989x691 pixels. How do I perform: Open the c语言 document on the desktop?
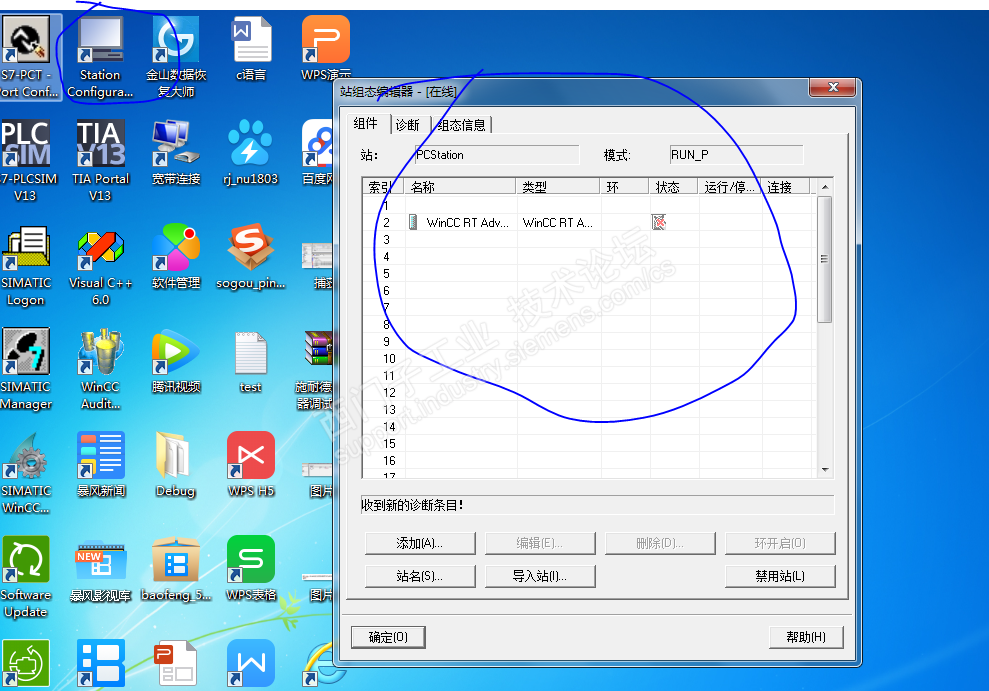(x=251, y=50)
